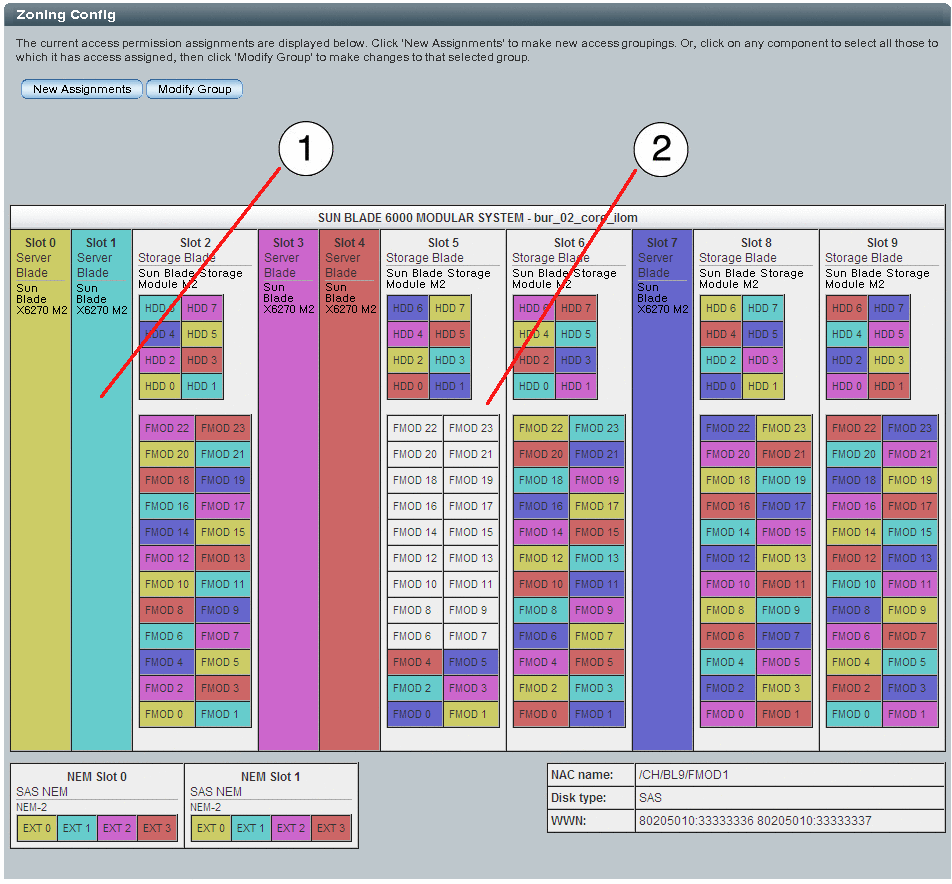Viewport: 952px width, 884px height.
Task: Select the Slot 7 Server Blade column
Action: point(662,490)
